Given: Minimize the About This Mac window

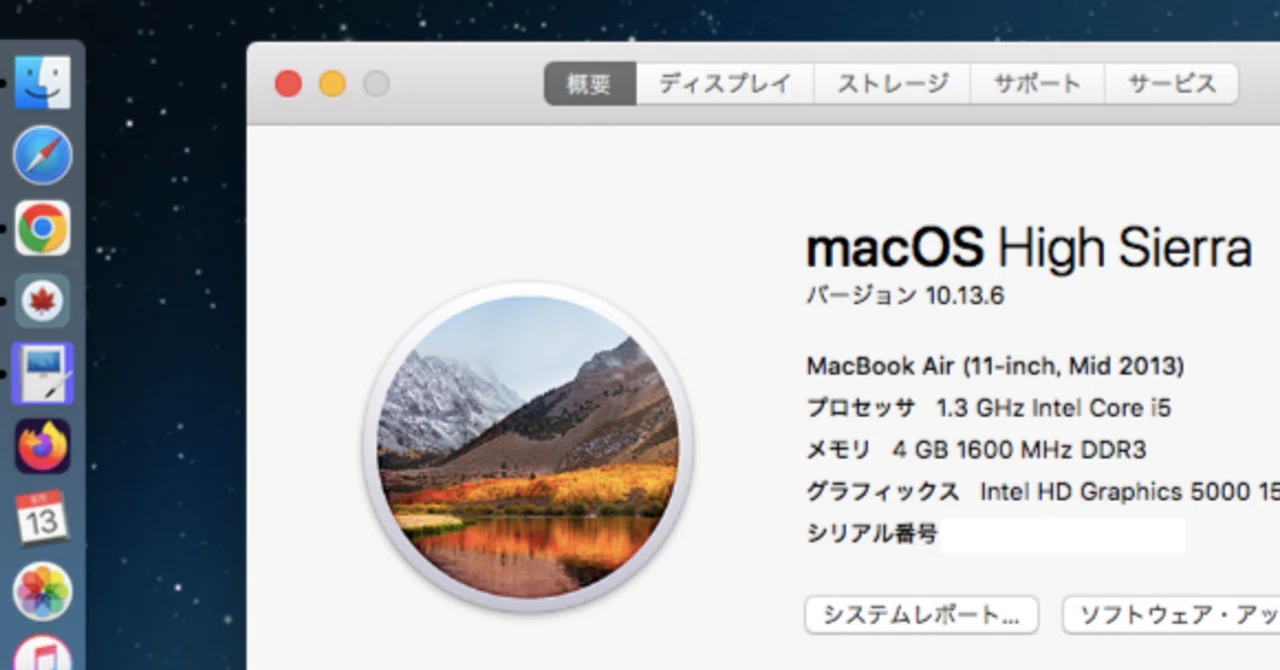Looking at the screenshot, I should pyautogui.click(x=332, y=84).
